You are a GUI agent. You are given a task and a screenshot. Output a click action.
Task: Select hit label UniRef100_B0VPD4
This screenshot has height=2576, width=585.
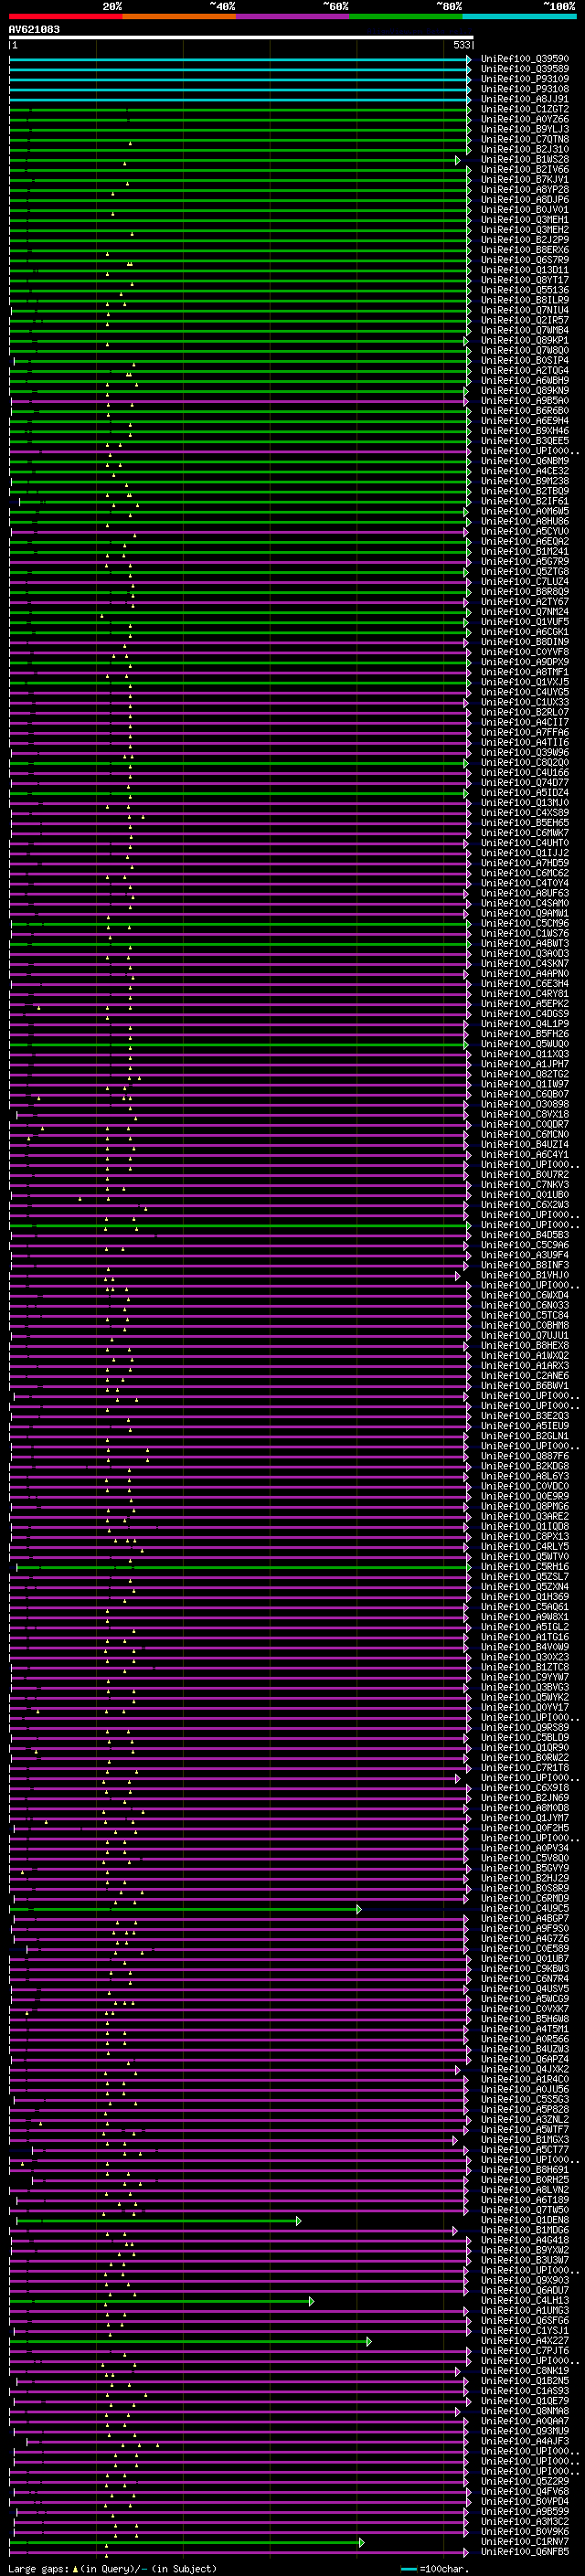pyautogui.click(x=525, y=2502)
